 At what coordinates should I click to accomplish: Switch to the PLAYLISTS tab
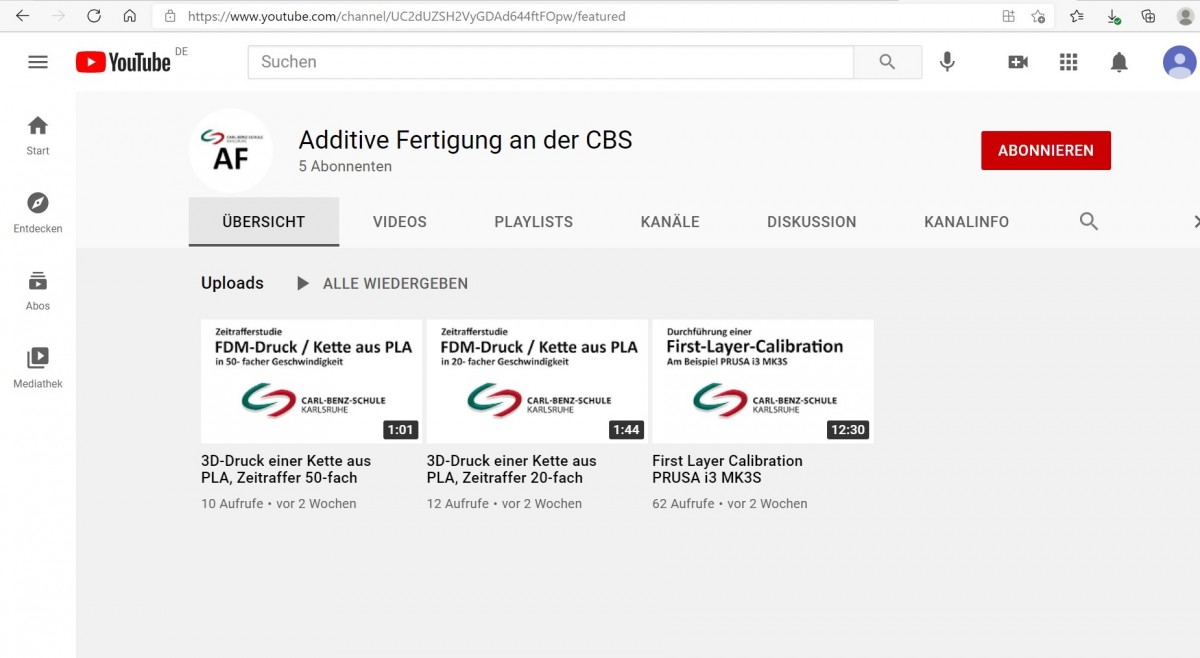pos(534,222)
